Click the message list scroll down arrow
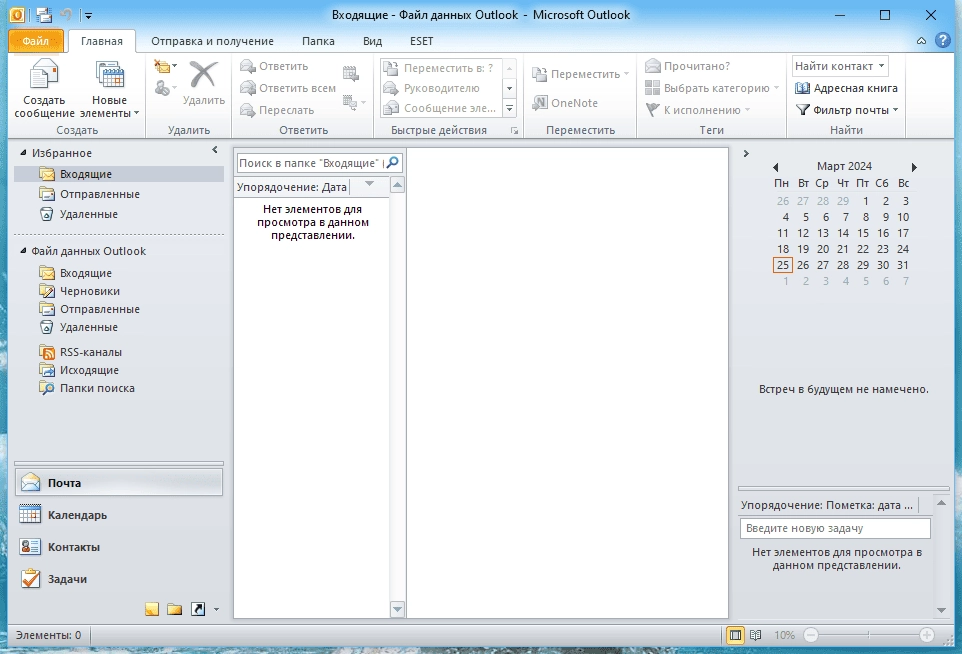 [398, 609]
